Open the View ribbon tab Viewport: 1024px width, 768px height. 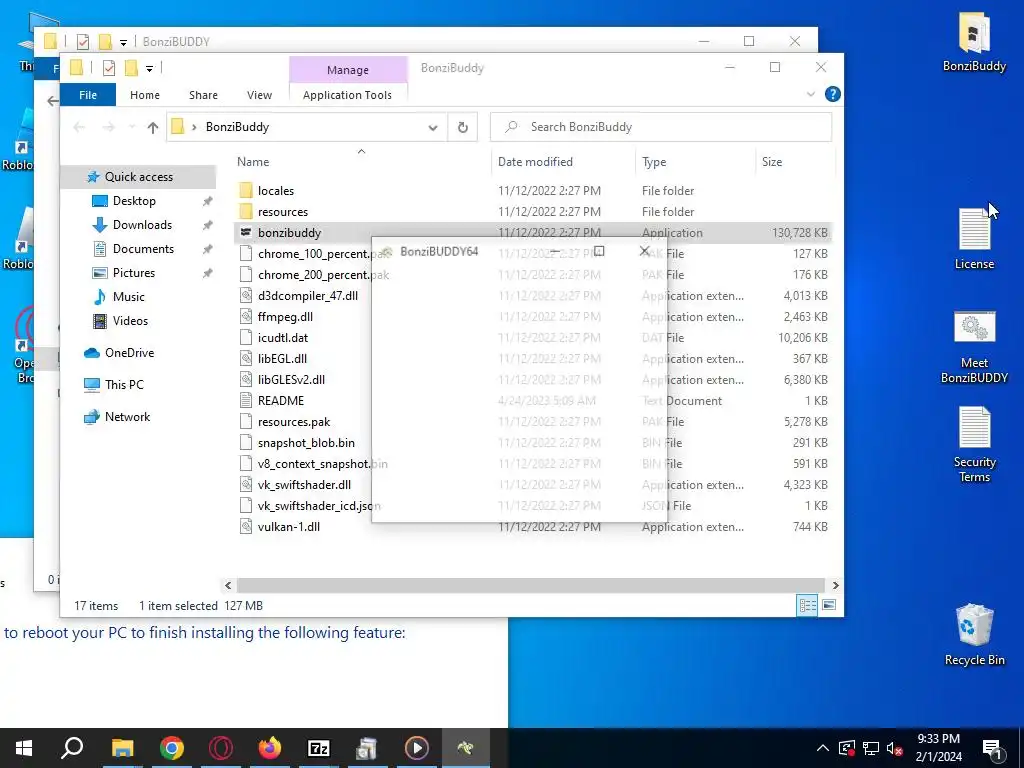tap(259, 95)
